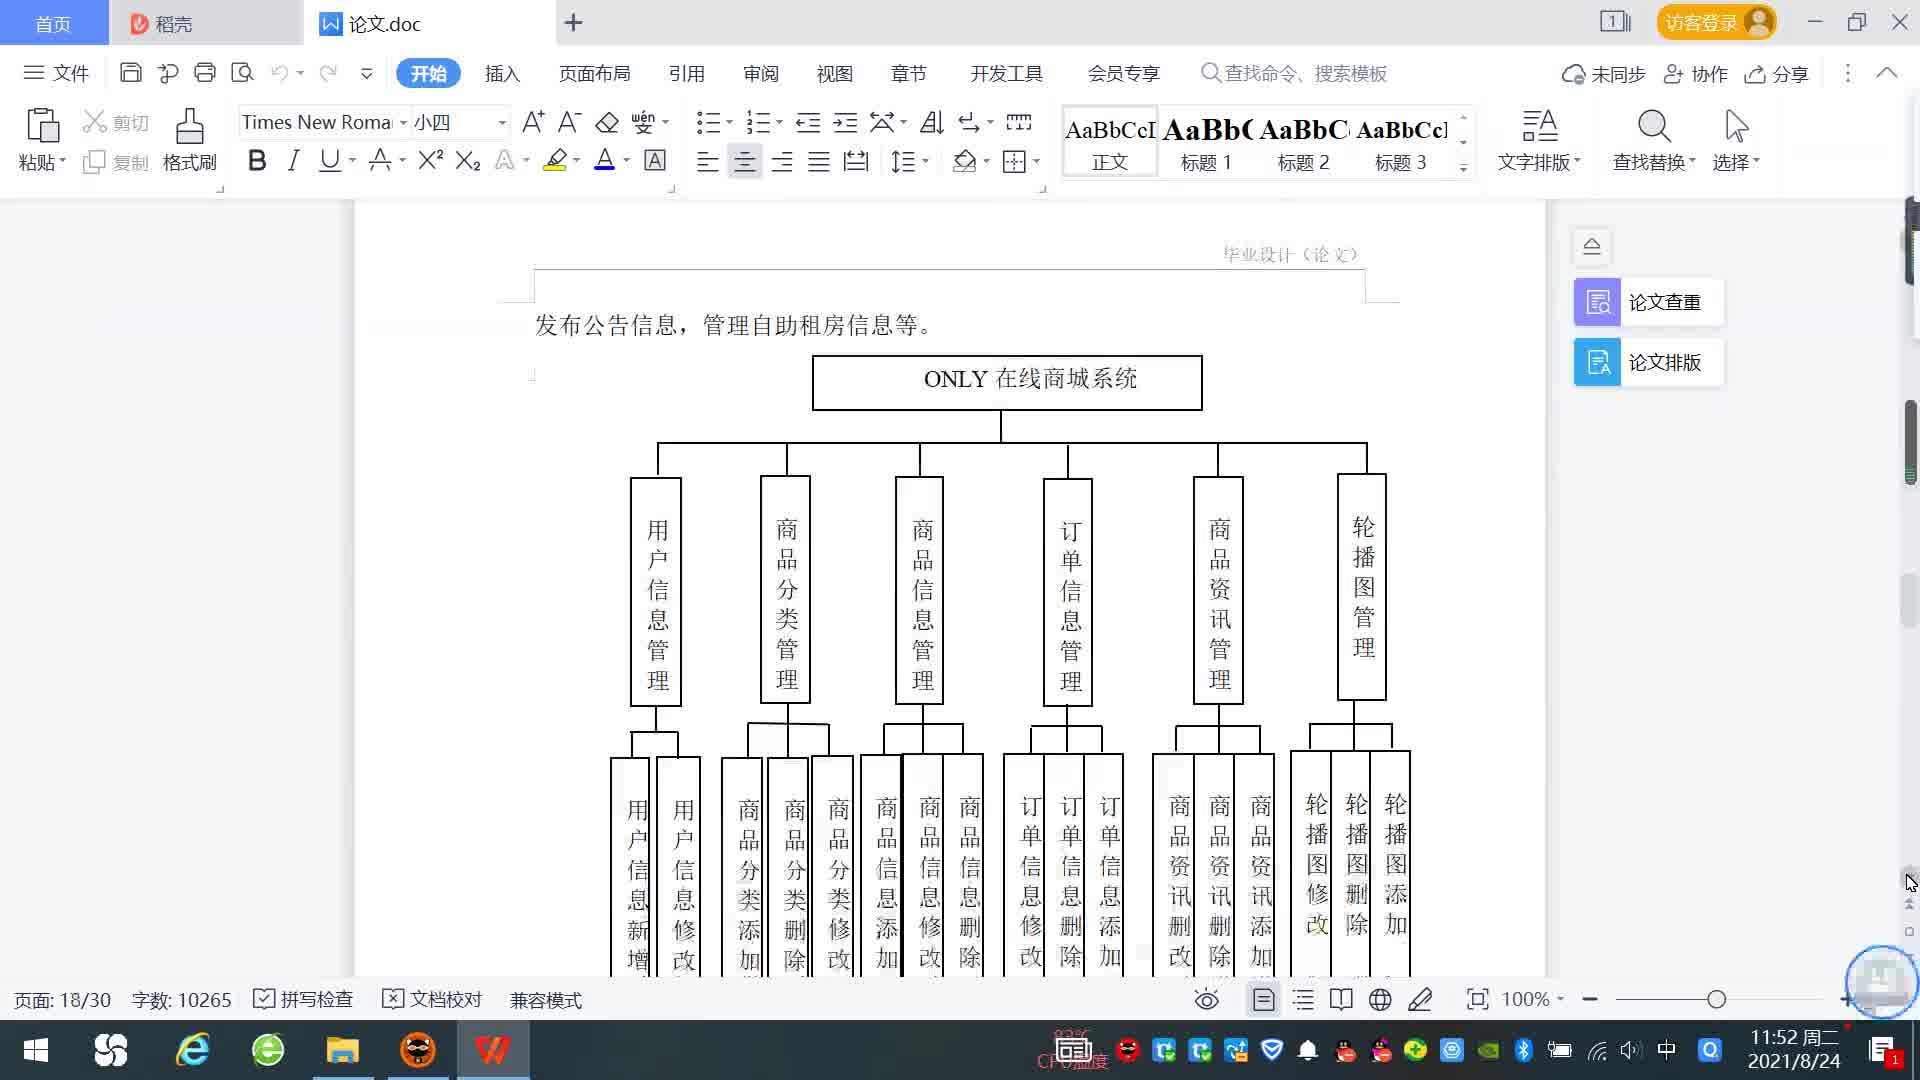Expand the highlight color dropdown arrow

click(577, 160)
